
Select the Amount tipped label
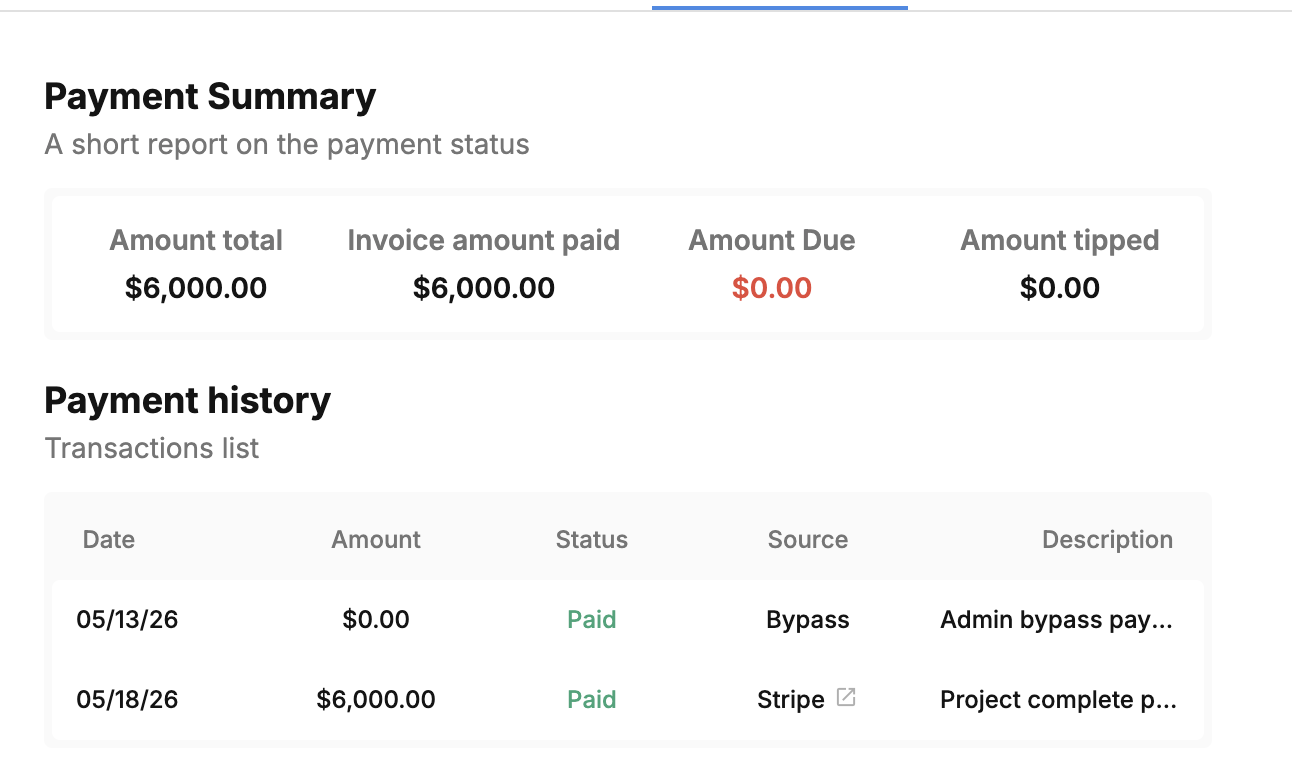(x=1060, y=241)
